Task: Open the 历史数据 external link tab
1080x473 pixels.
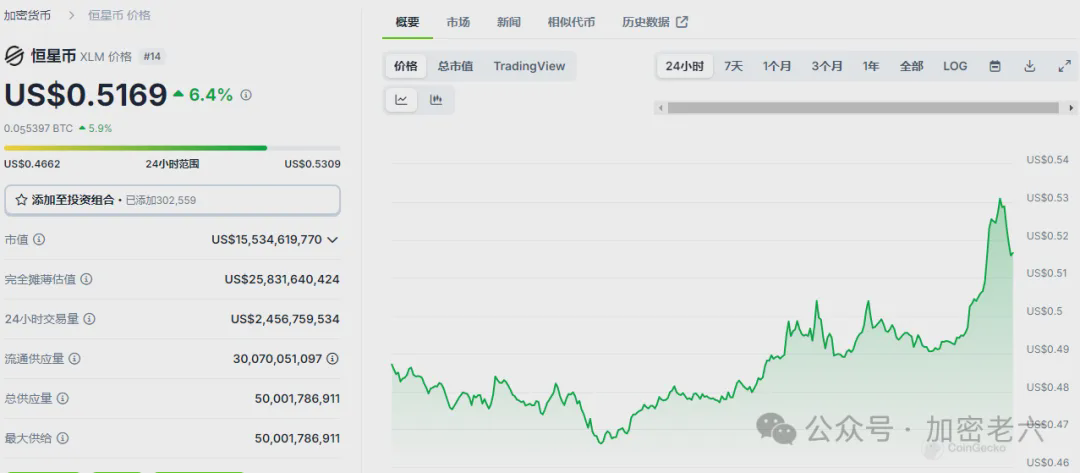Action: click(x=655, y=22)
